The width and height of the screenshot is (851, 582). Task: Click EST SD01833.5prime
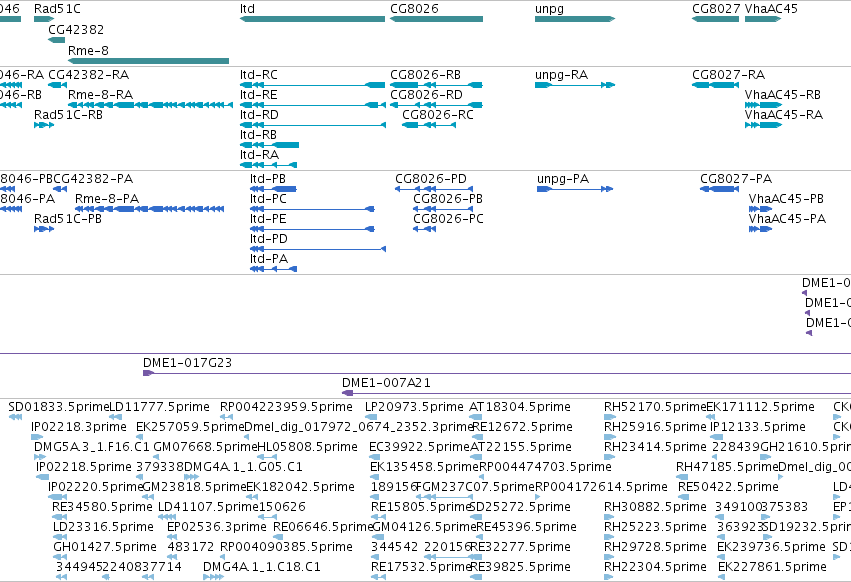(15, 417)
